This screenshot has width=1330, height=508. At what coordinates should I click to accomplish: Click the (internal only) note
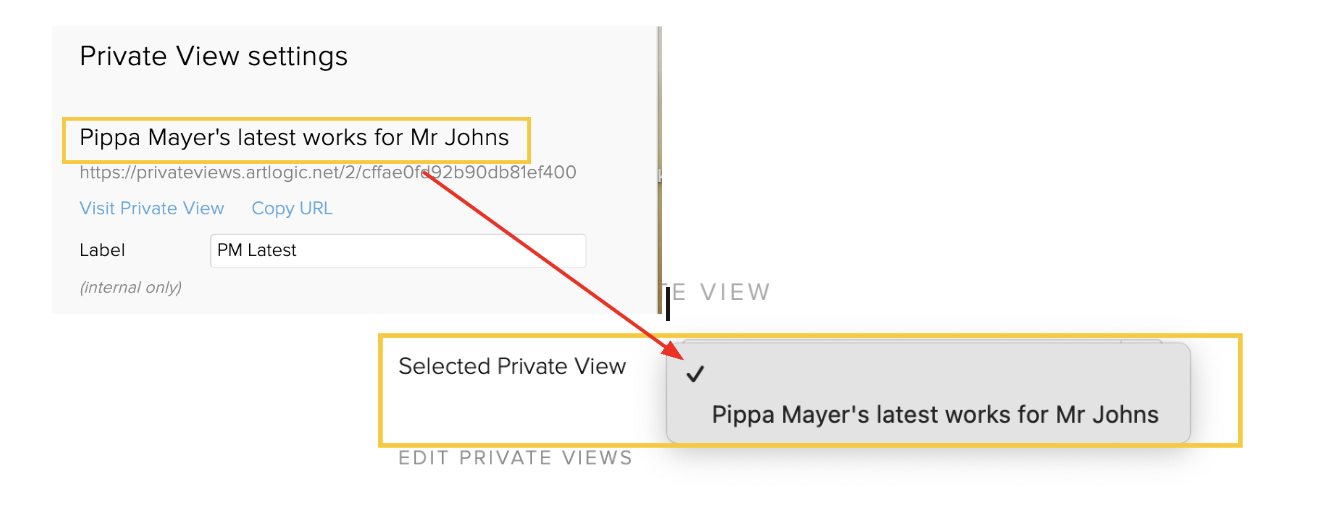[x=131, y=287]
